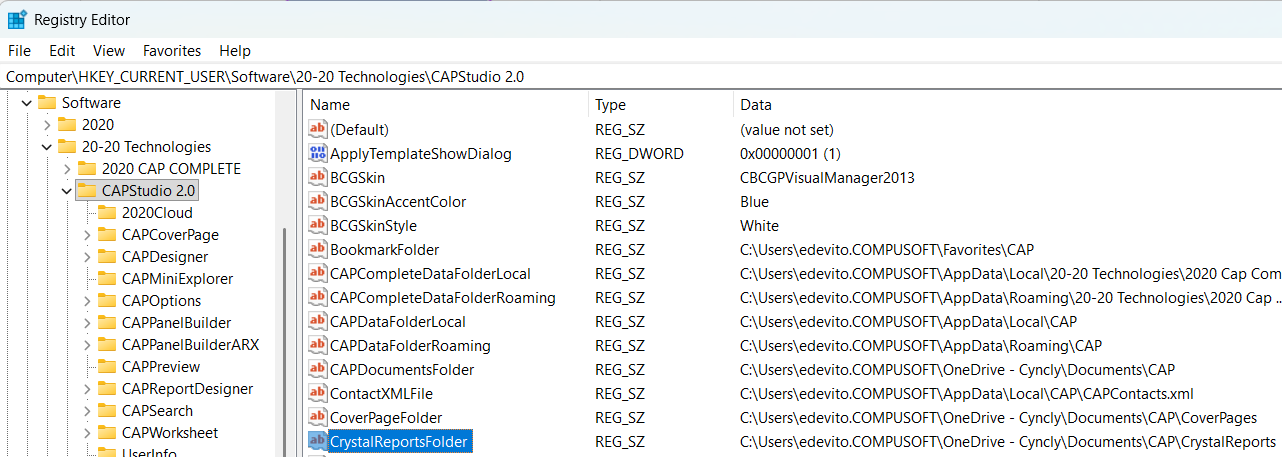Image resolution: width=1282 pixels, height=457 pixels.
Task: Click the CrystalReportsFolder value icon
Action: click(318, 441)
